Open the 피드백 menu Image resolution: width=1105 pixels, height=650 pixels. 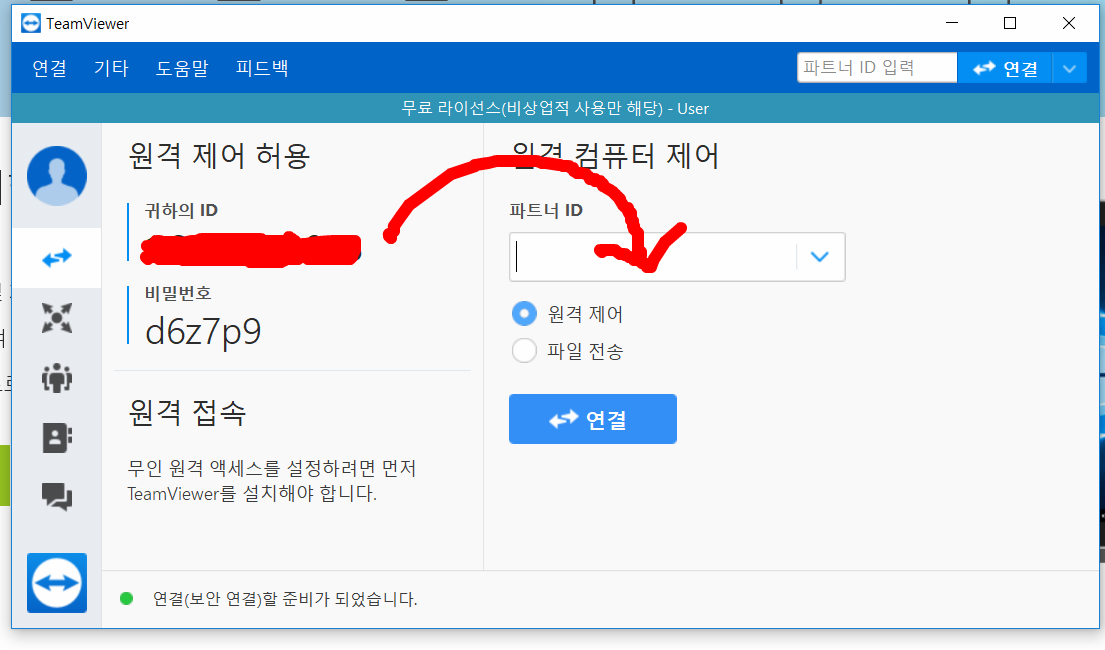click(262, 68)
